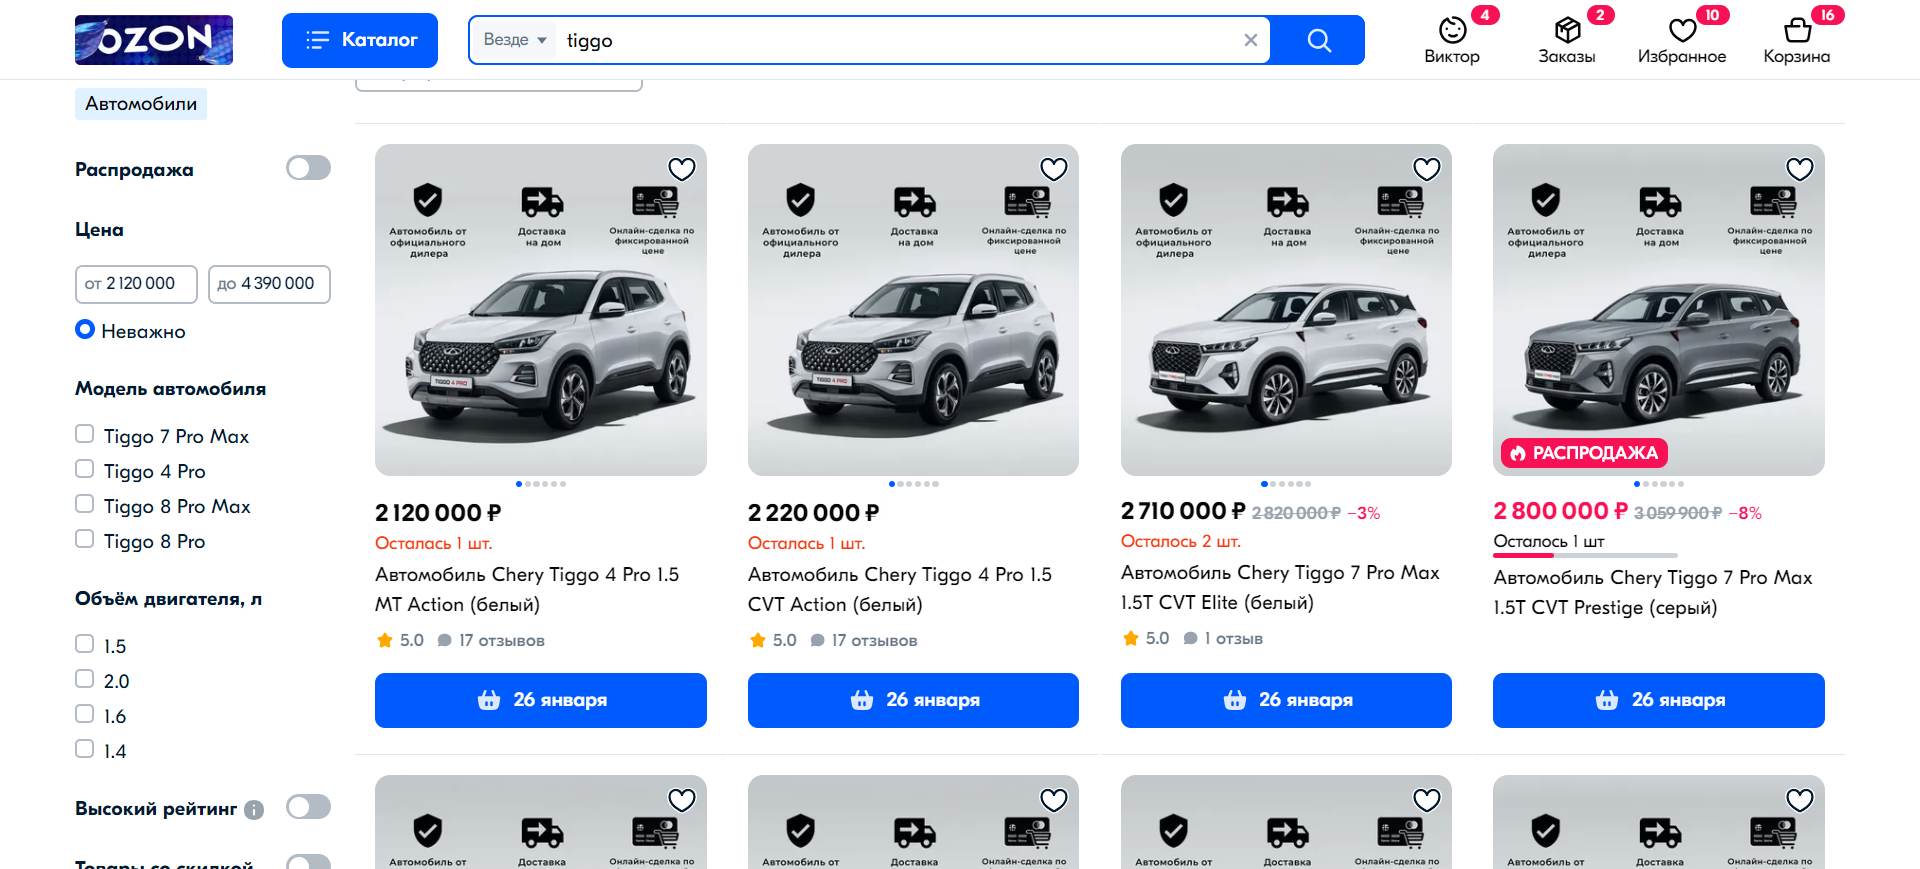Open the Виктор profile icon

click(x=1452, y=40)
